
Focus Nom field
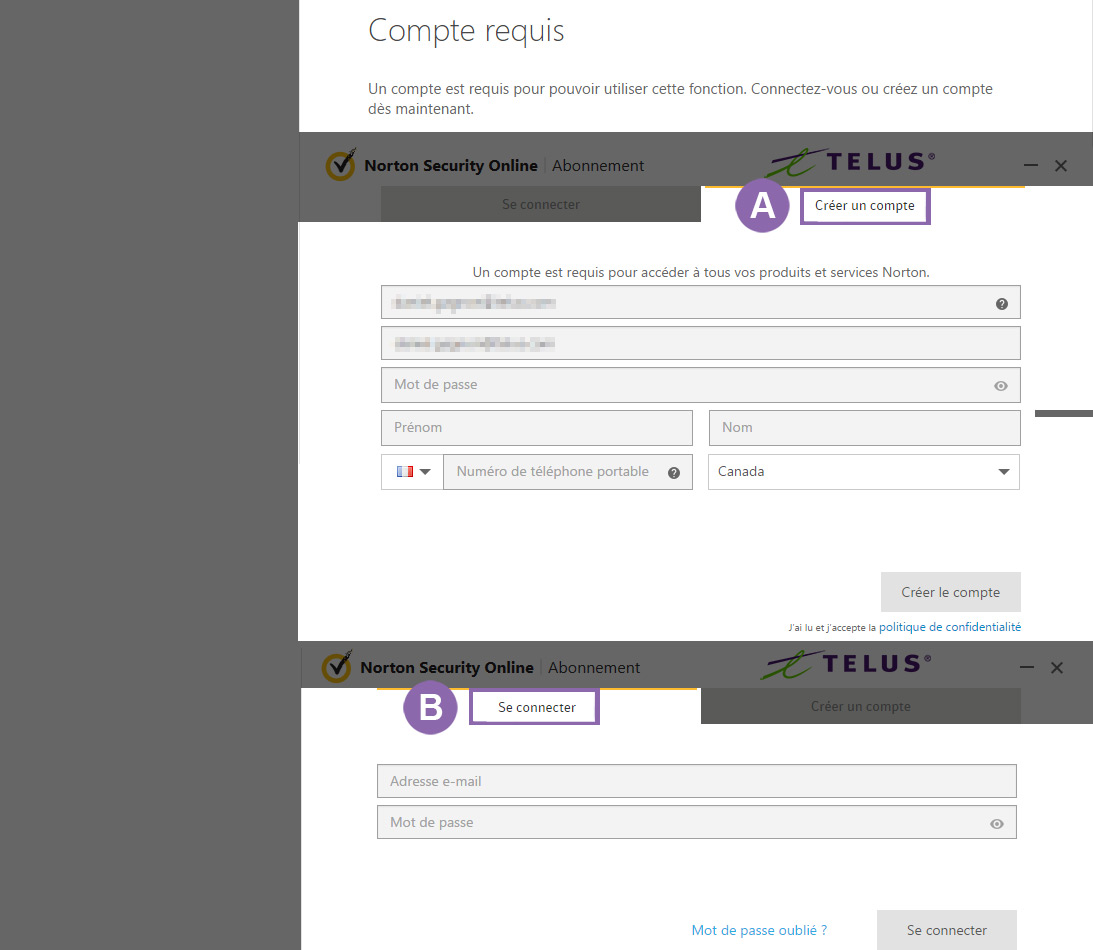pyautogui.click(x=864, y=427)
